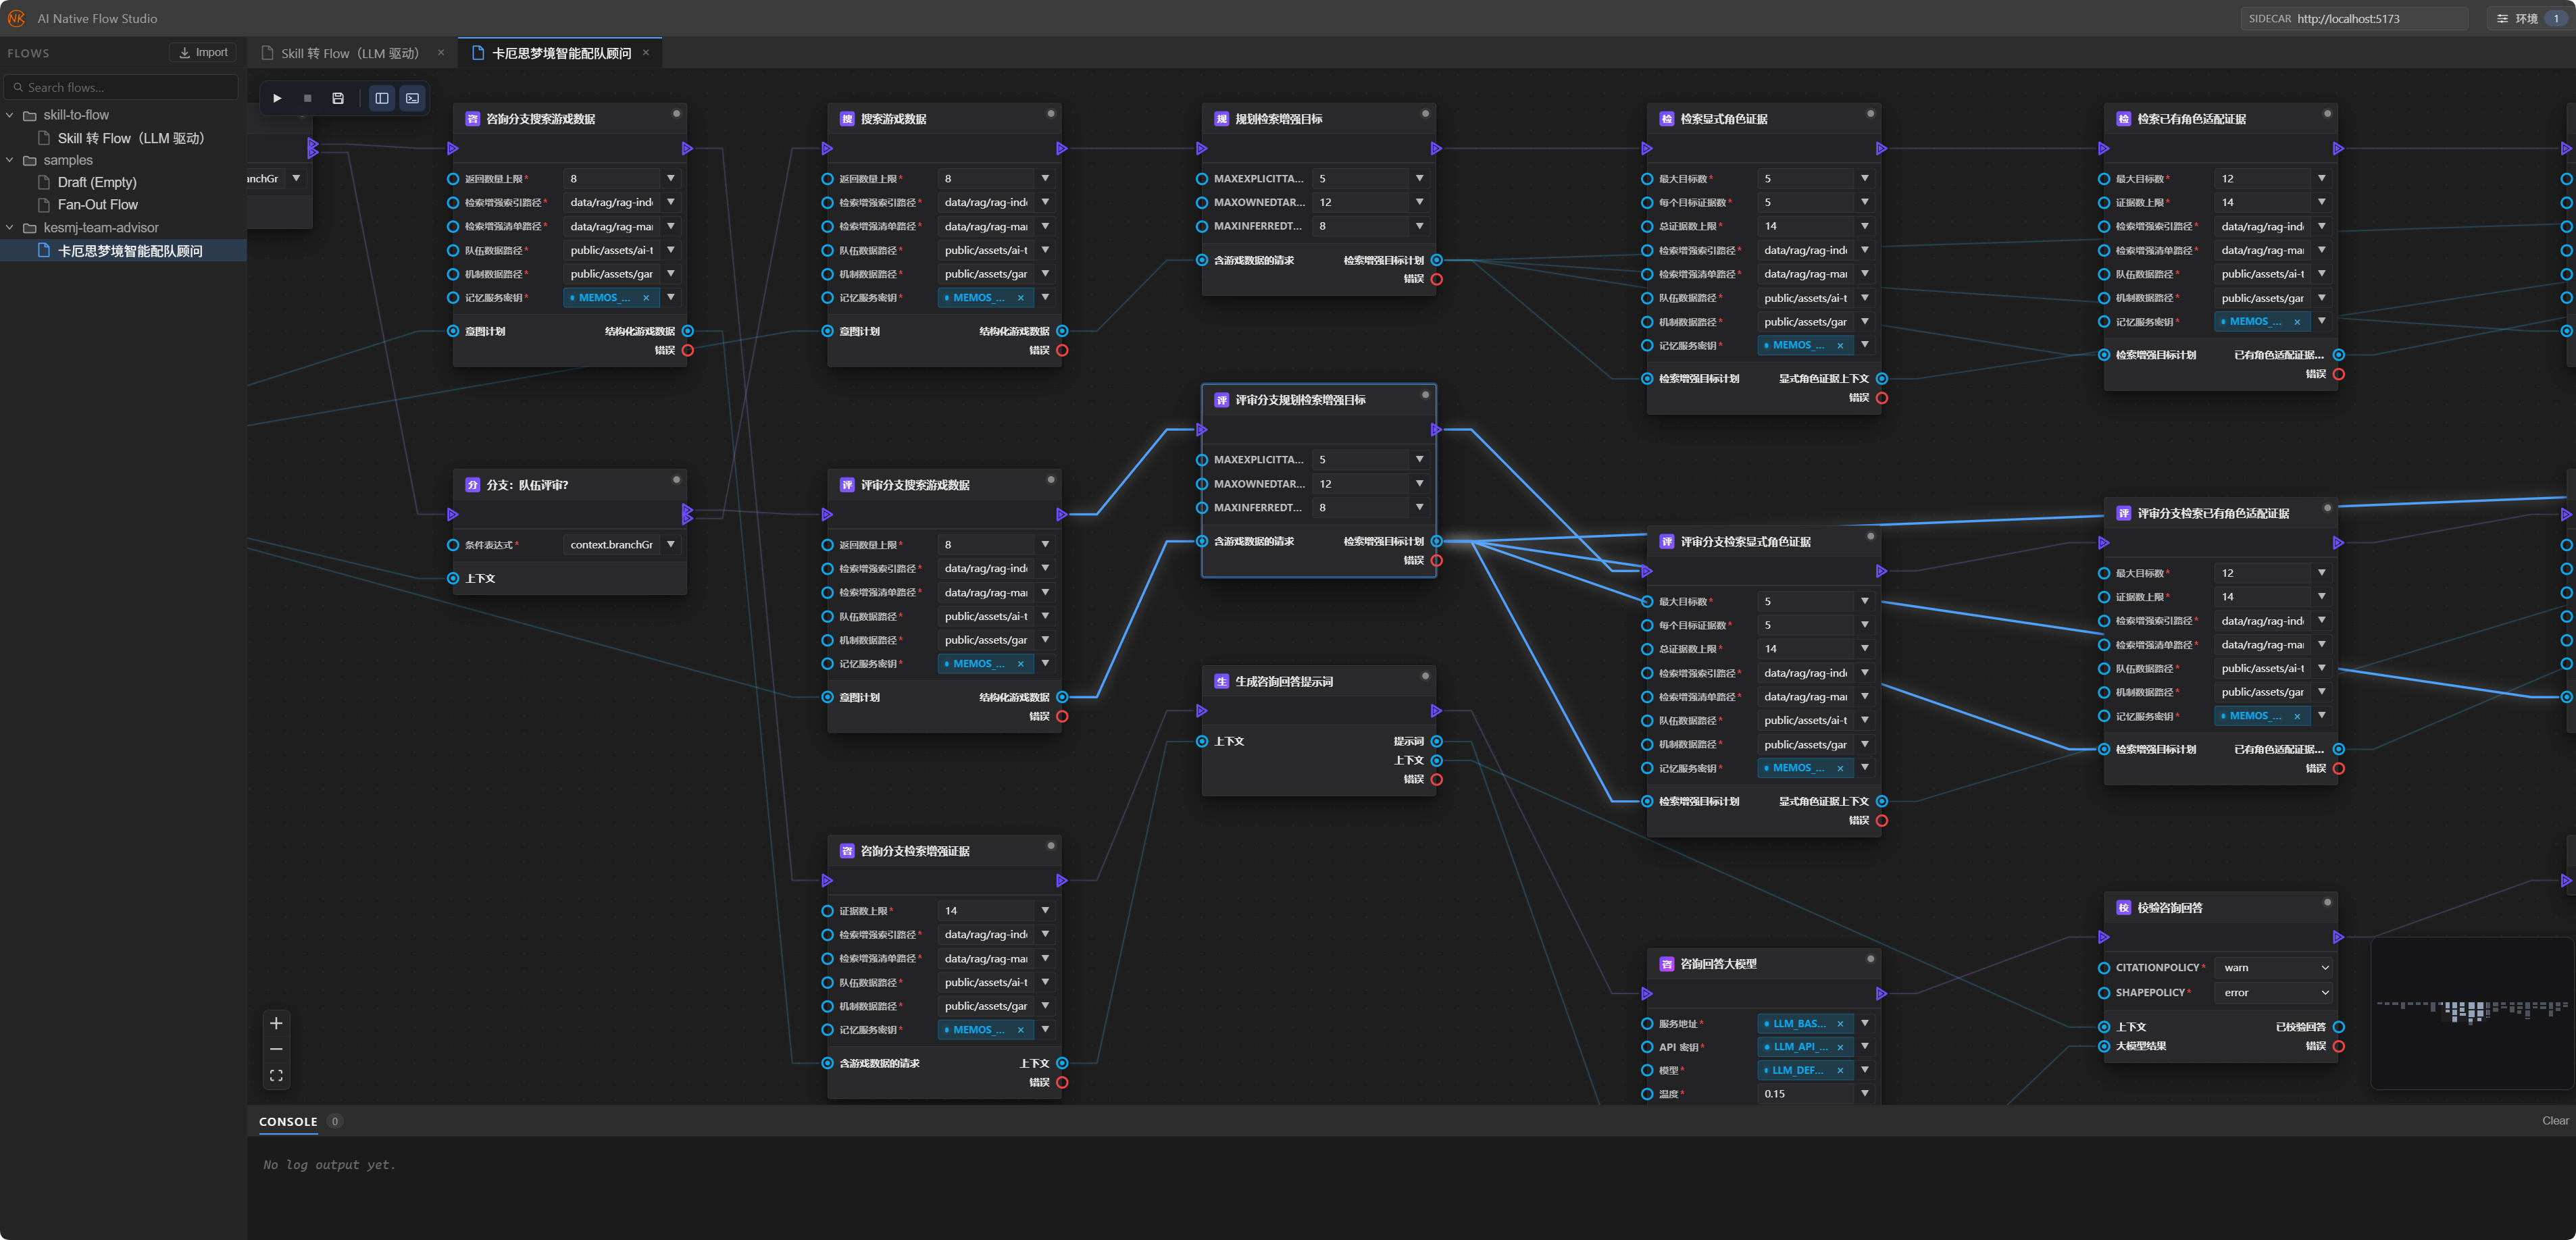Save the flow using the floppy icon

click(338, 98)
